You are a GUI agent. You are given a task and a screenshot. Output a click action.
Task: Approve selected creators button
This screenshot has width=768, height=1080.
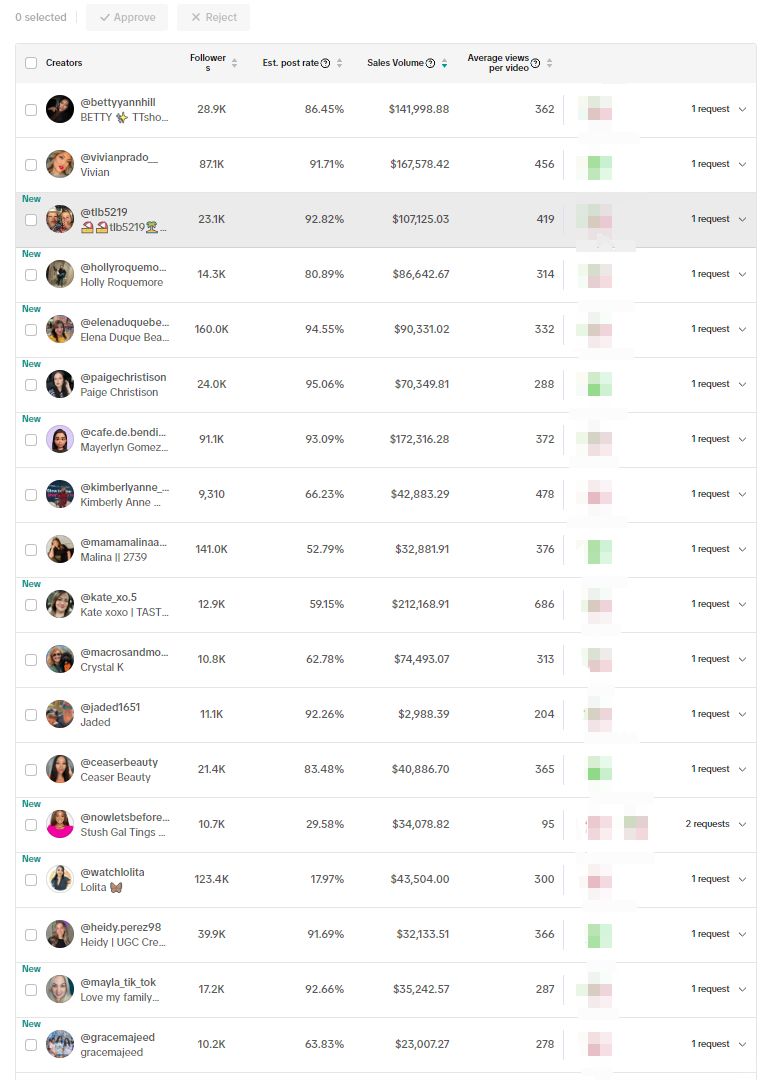click(127, 17)
